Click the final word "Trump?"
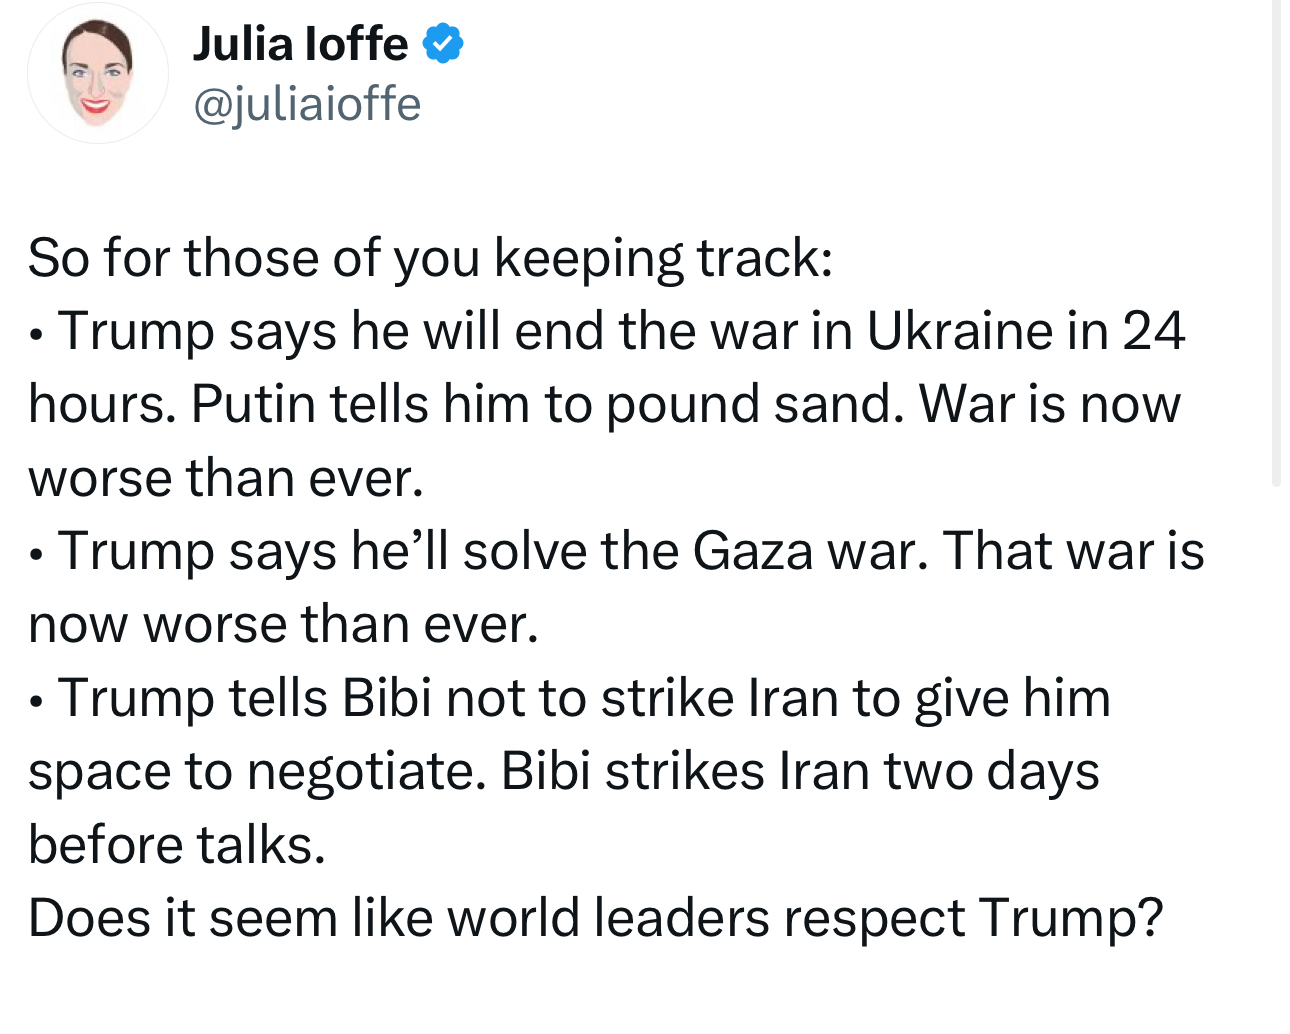The image size is (1290, 1034). pos(1071,918)
